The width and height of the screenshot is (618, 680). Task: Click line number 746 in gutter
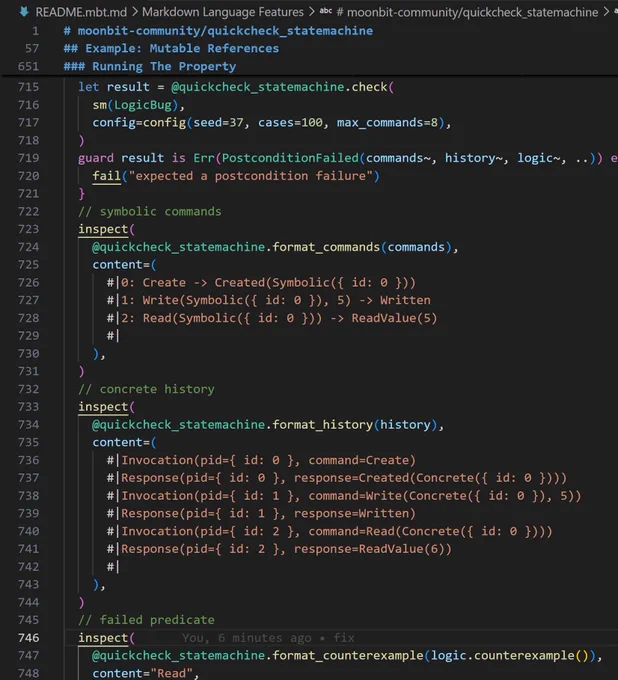[28, 638]
